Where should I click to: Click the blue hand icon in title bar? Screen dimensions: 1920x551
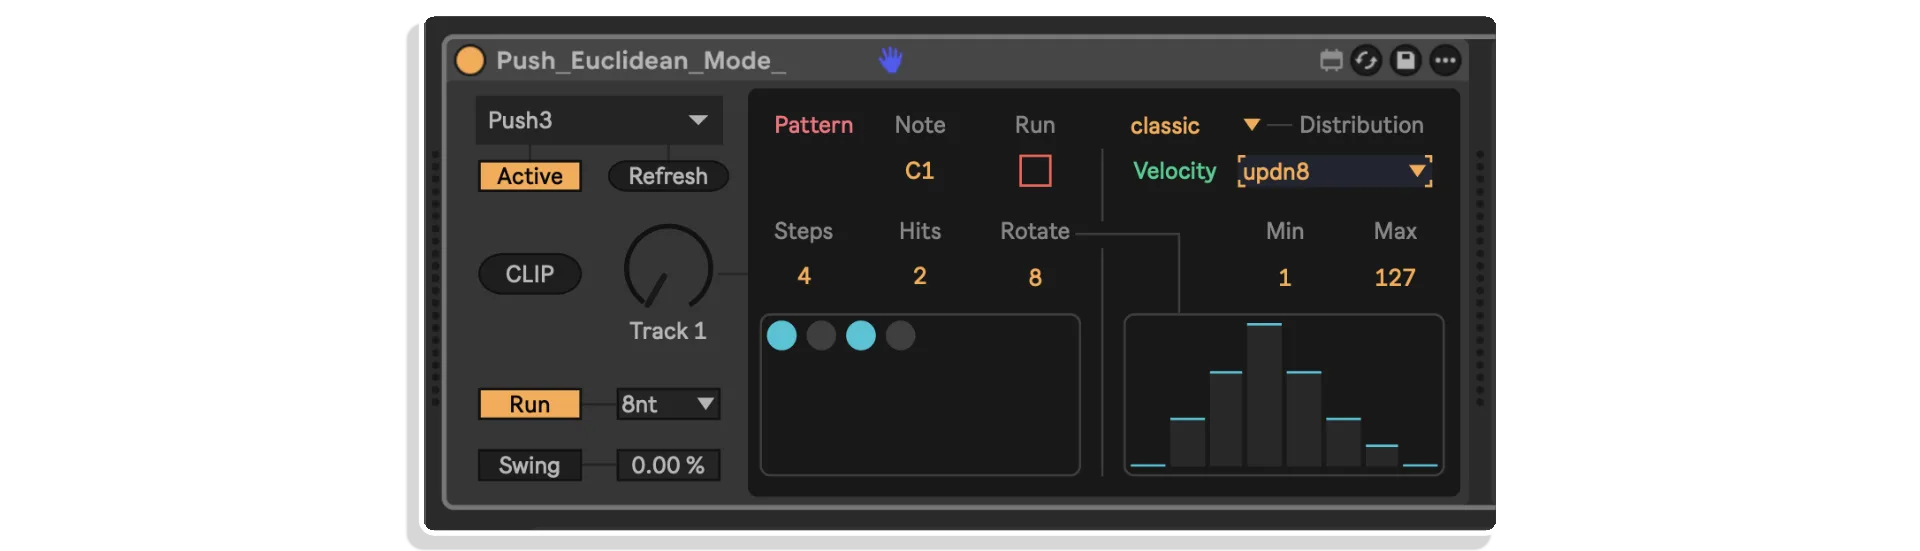click(x=890, y=60)
